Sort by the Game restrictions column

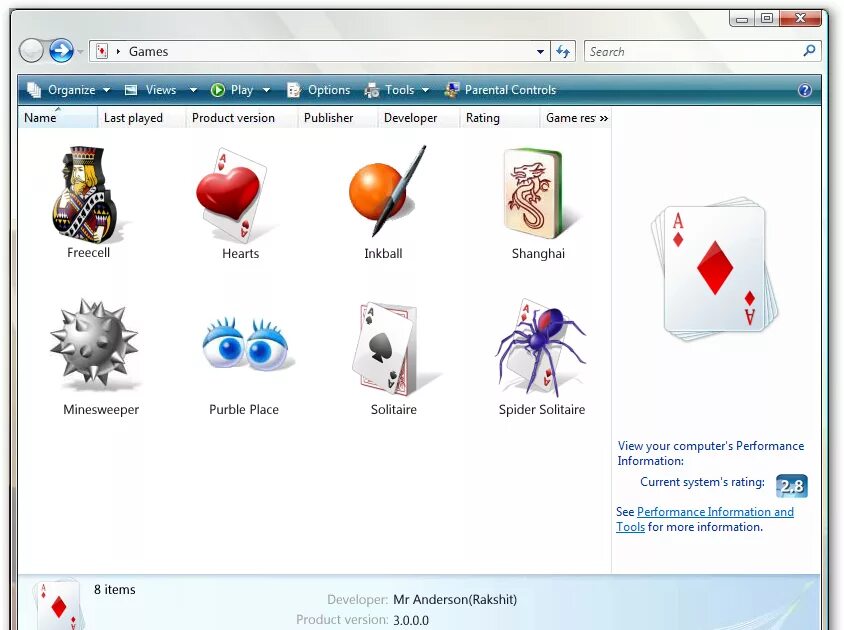tap(569, 117)
